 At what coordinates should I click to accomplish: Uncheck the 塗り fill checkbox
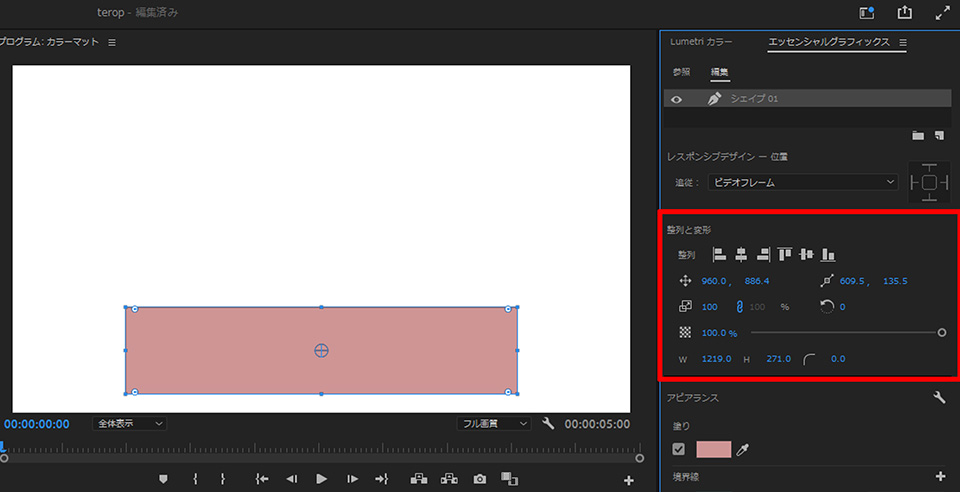tap(678, 449)
